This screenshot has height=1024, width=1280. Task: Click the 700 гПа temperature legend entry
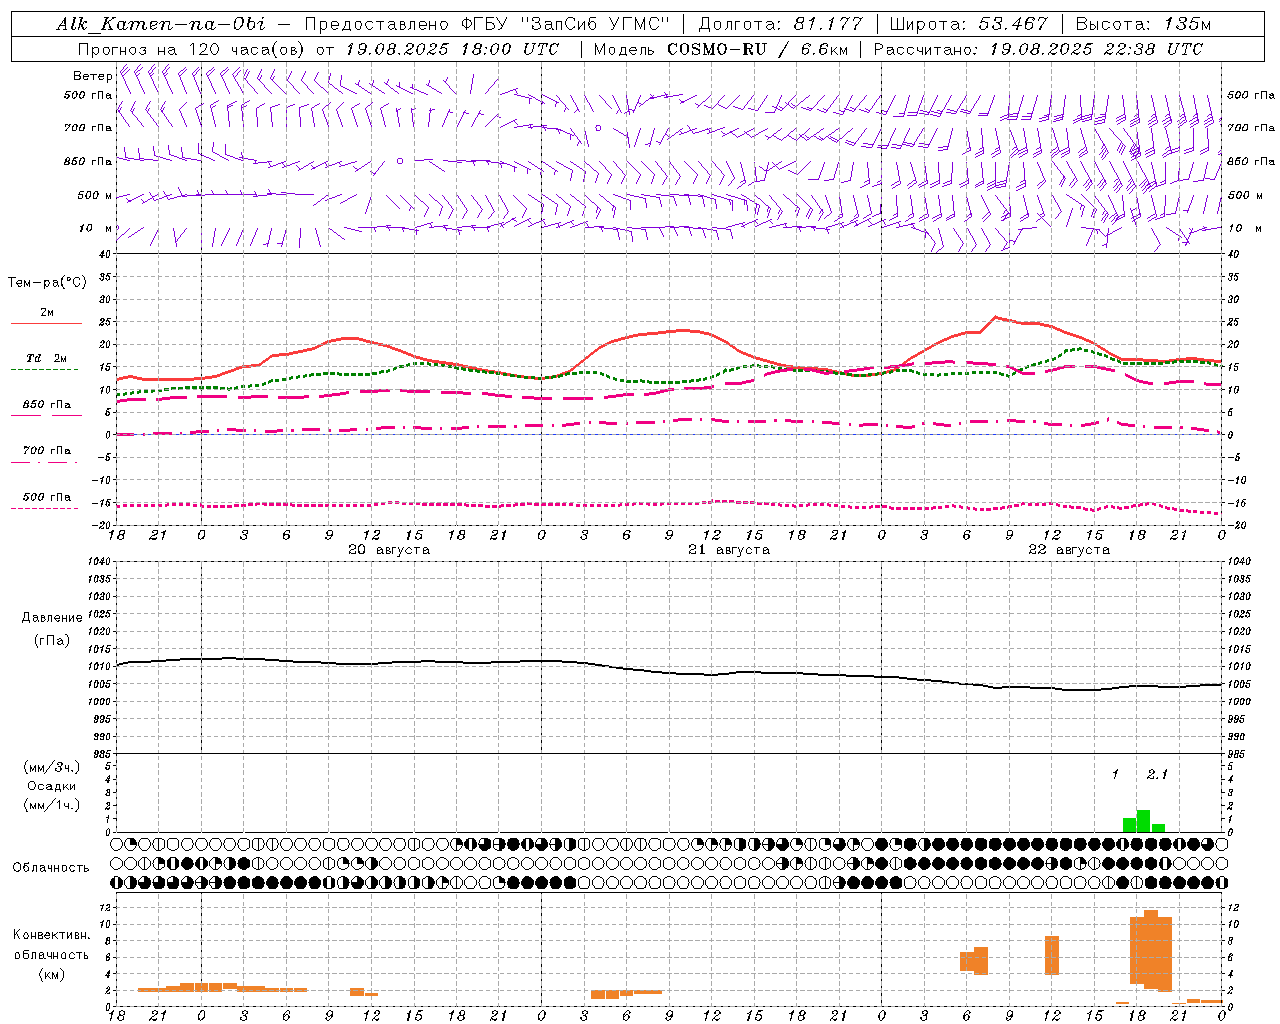[x=47, y=450]
